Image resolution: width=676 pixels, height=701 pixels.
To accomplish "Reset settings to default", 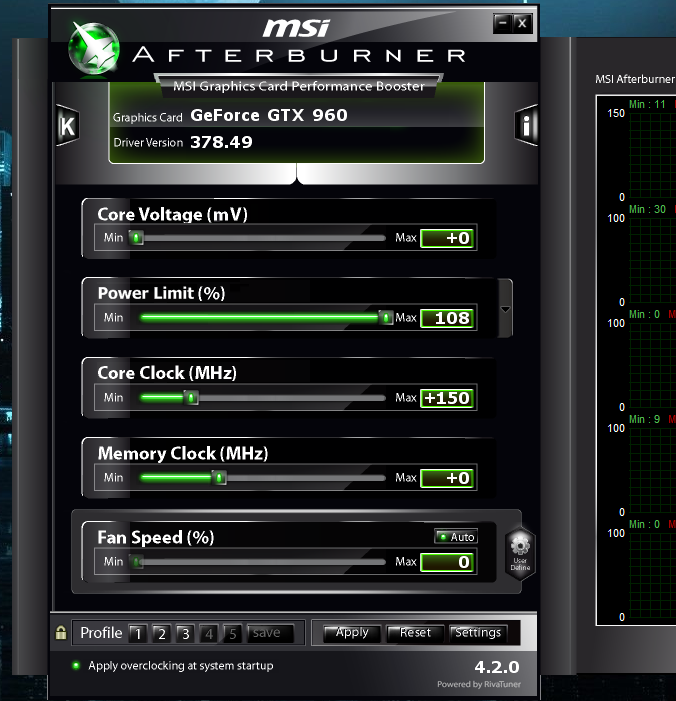I will (415, 633).
